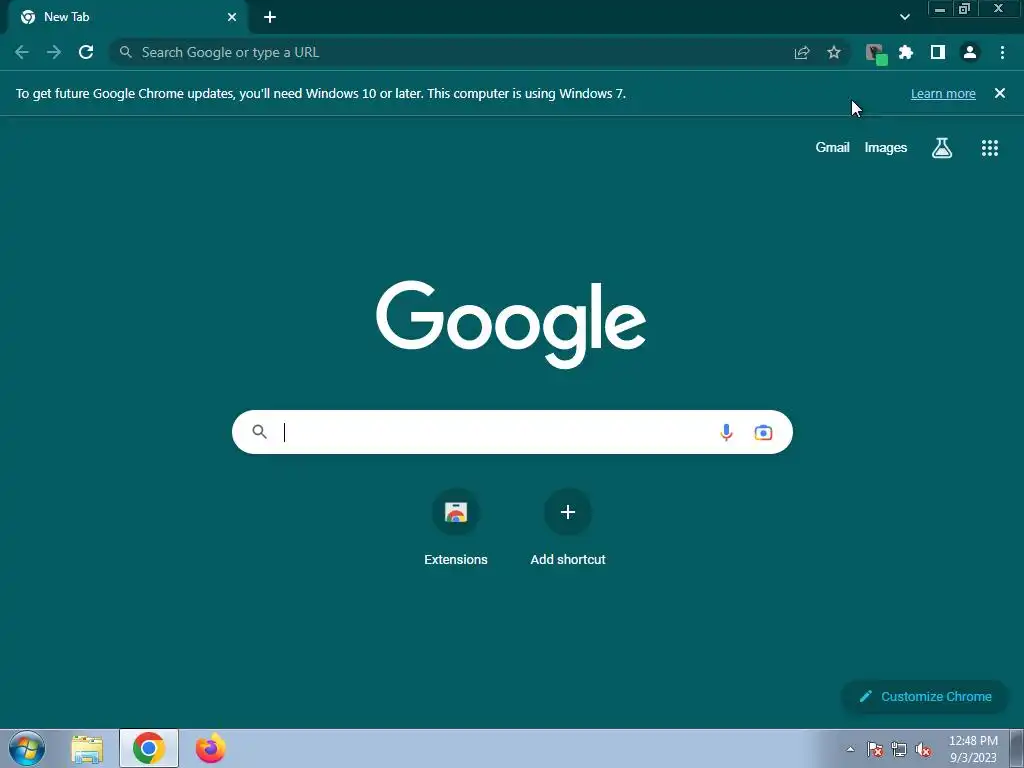The width and height of the screenshot is (1024, 768).
Task: Open the Action Center flag icon
Action: (875, 749)
